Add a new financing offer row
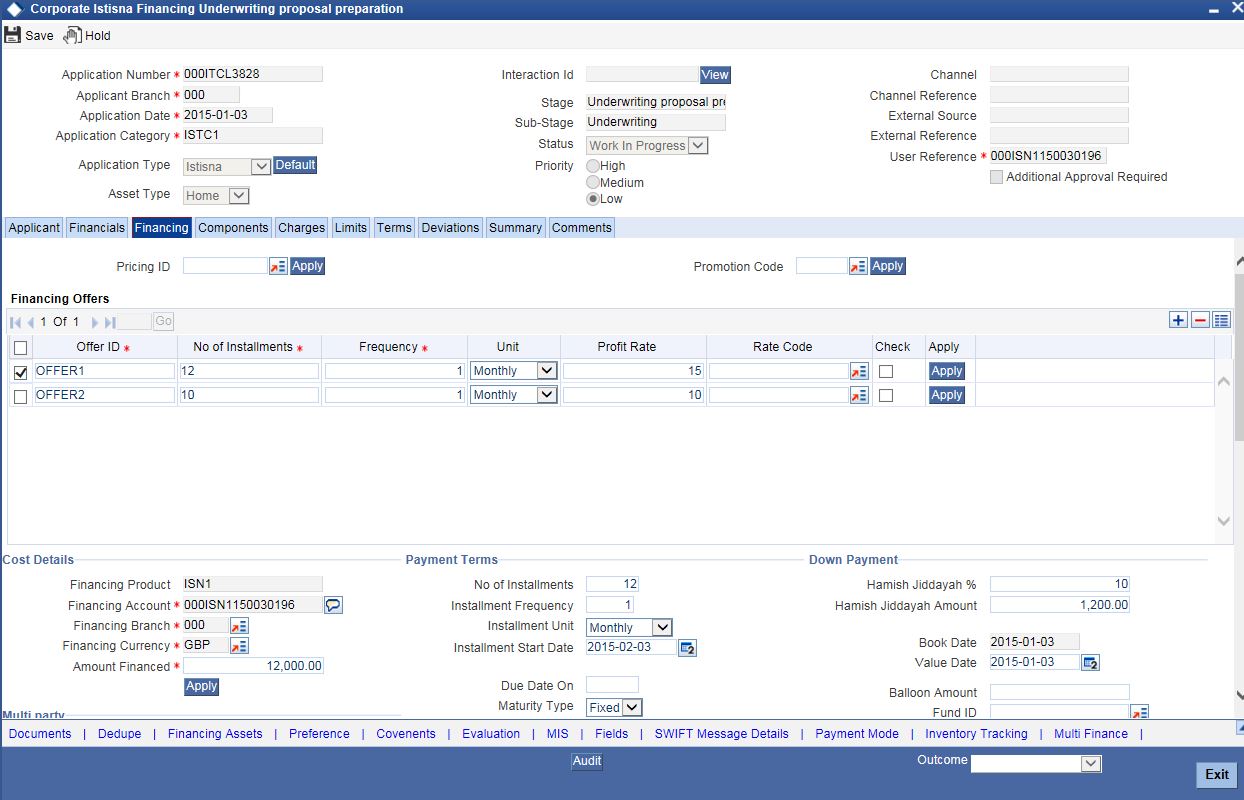 [1177, 319]
